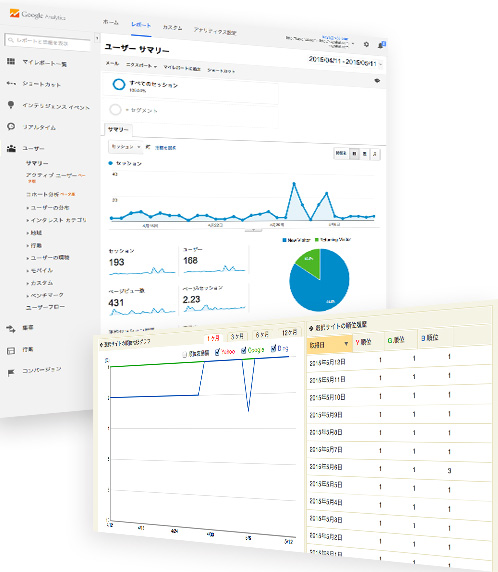This screenshot has height=572, width=498.
Task: Sort the rank table by the date column arrow
Action: click(x=346, y=344)
